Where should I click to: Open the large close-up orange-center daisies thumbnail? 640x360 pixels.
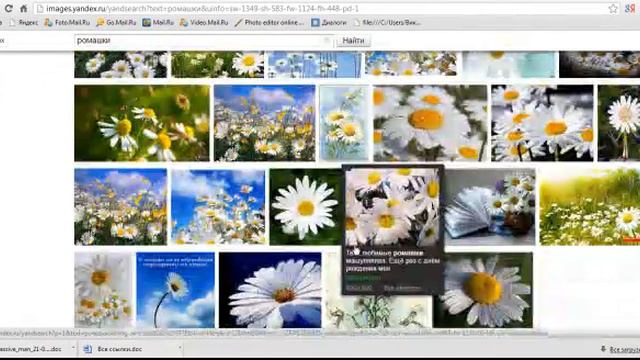[430, 123]
